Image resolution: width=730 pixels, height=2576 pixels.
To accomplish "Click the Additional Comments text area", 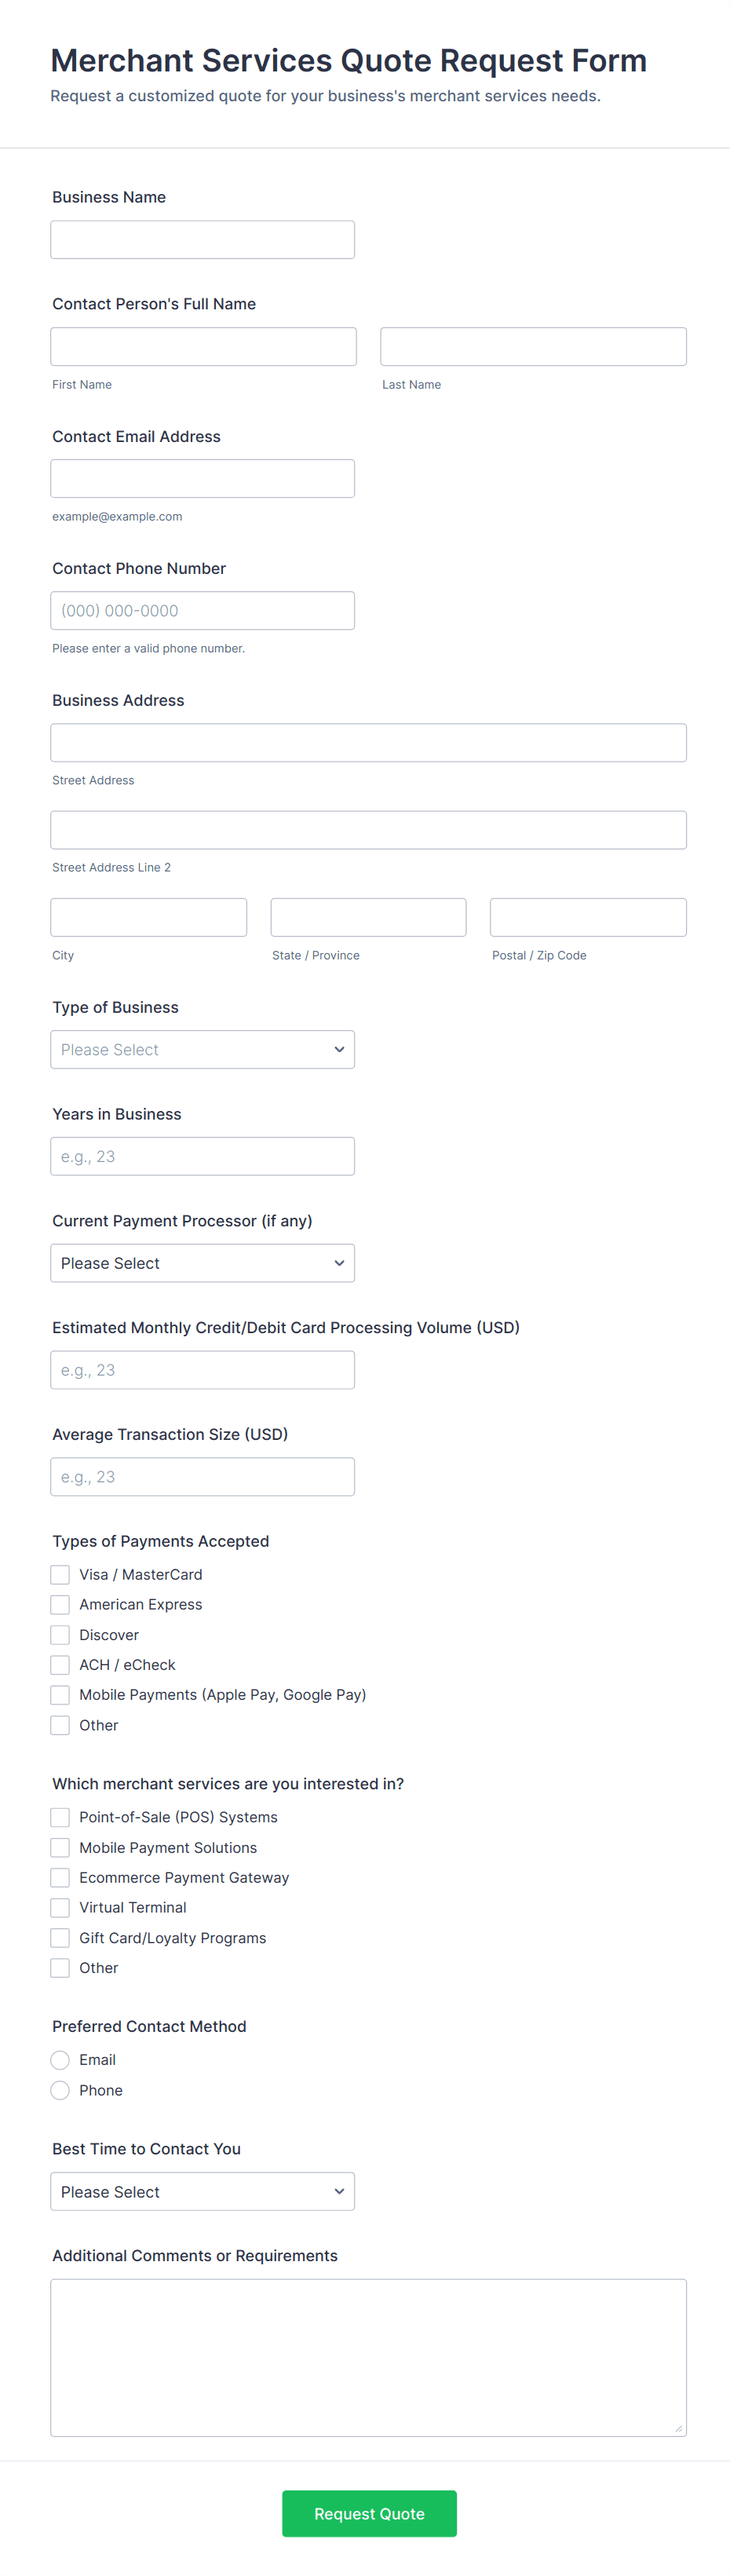I will 368,2357.
